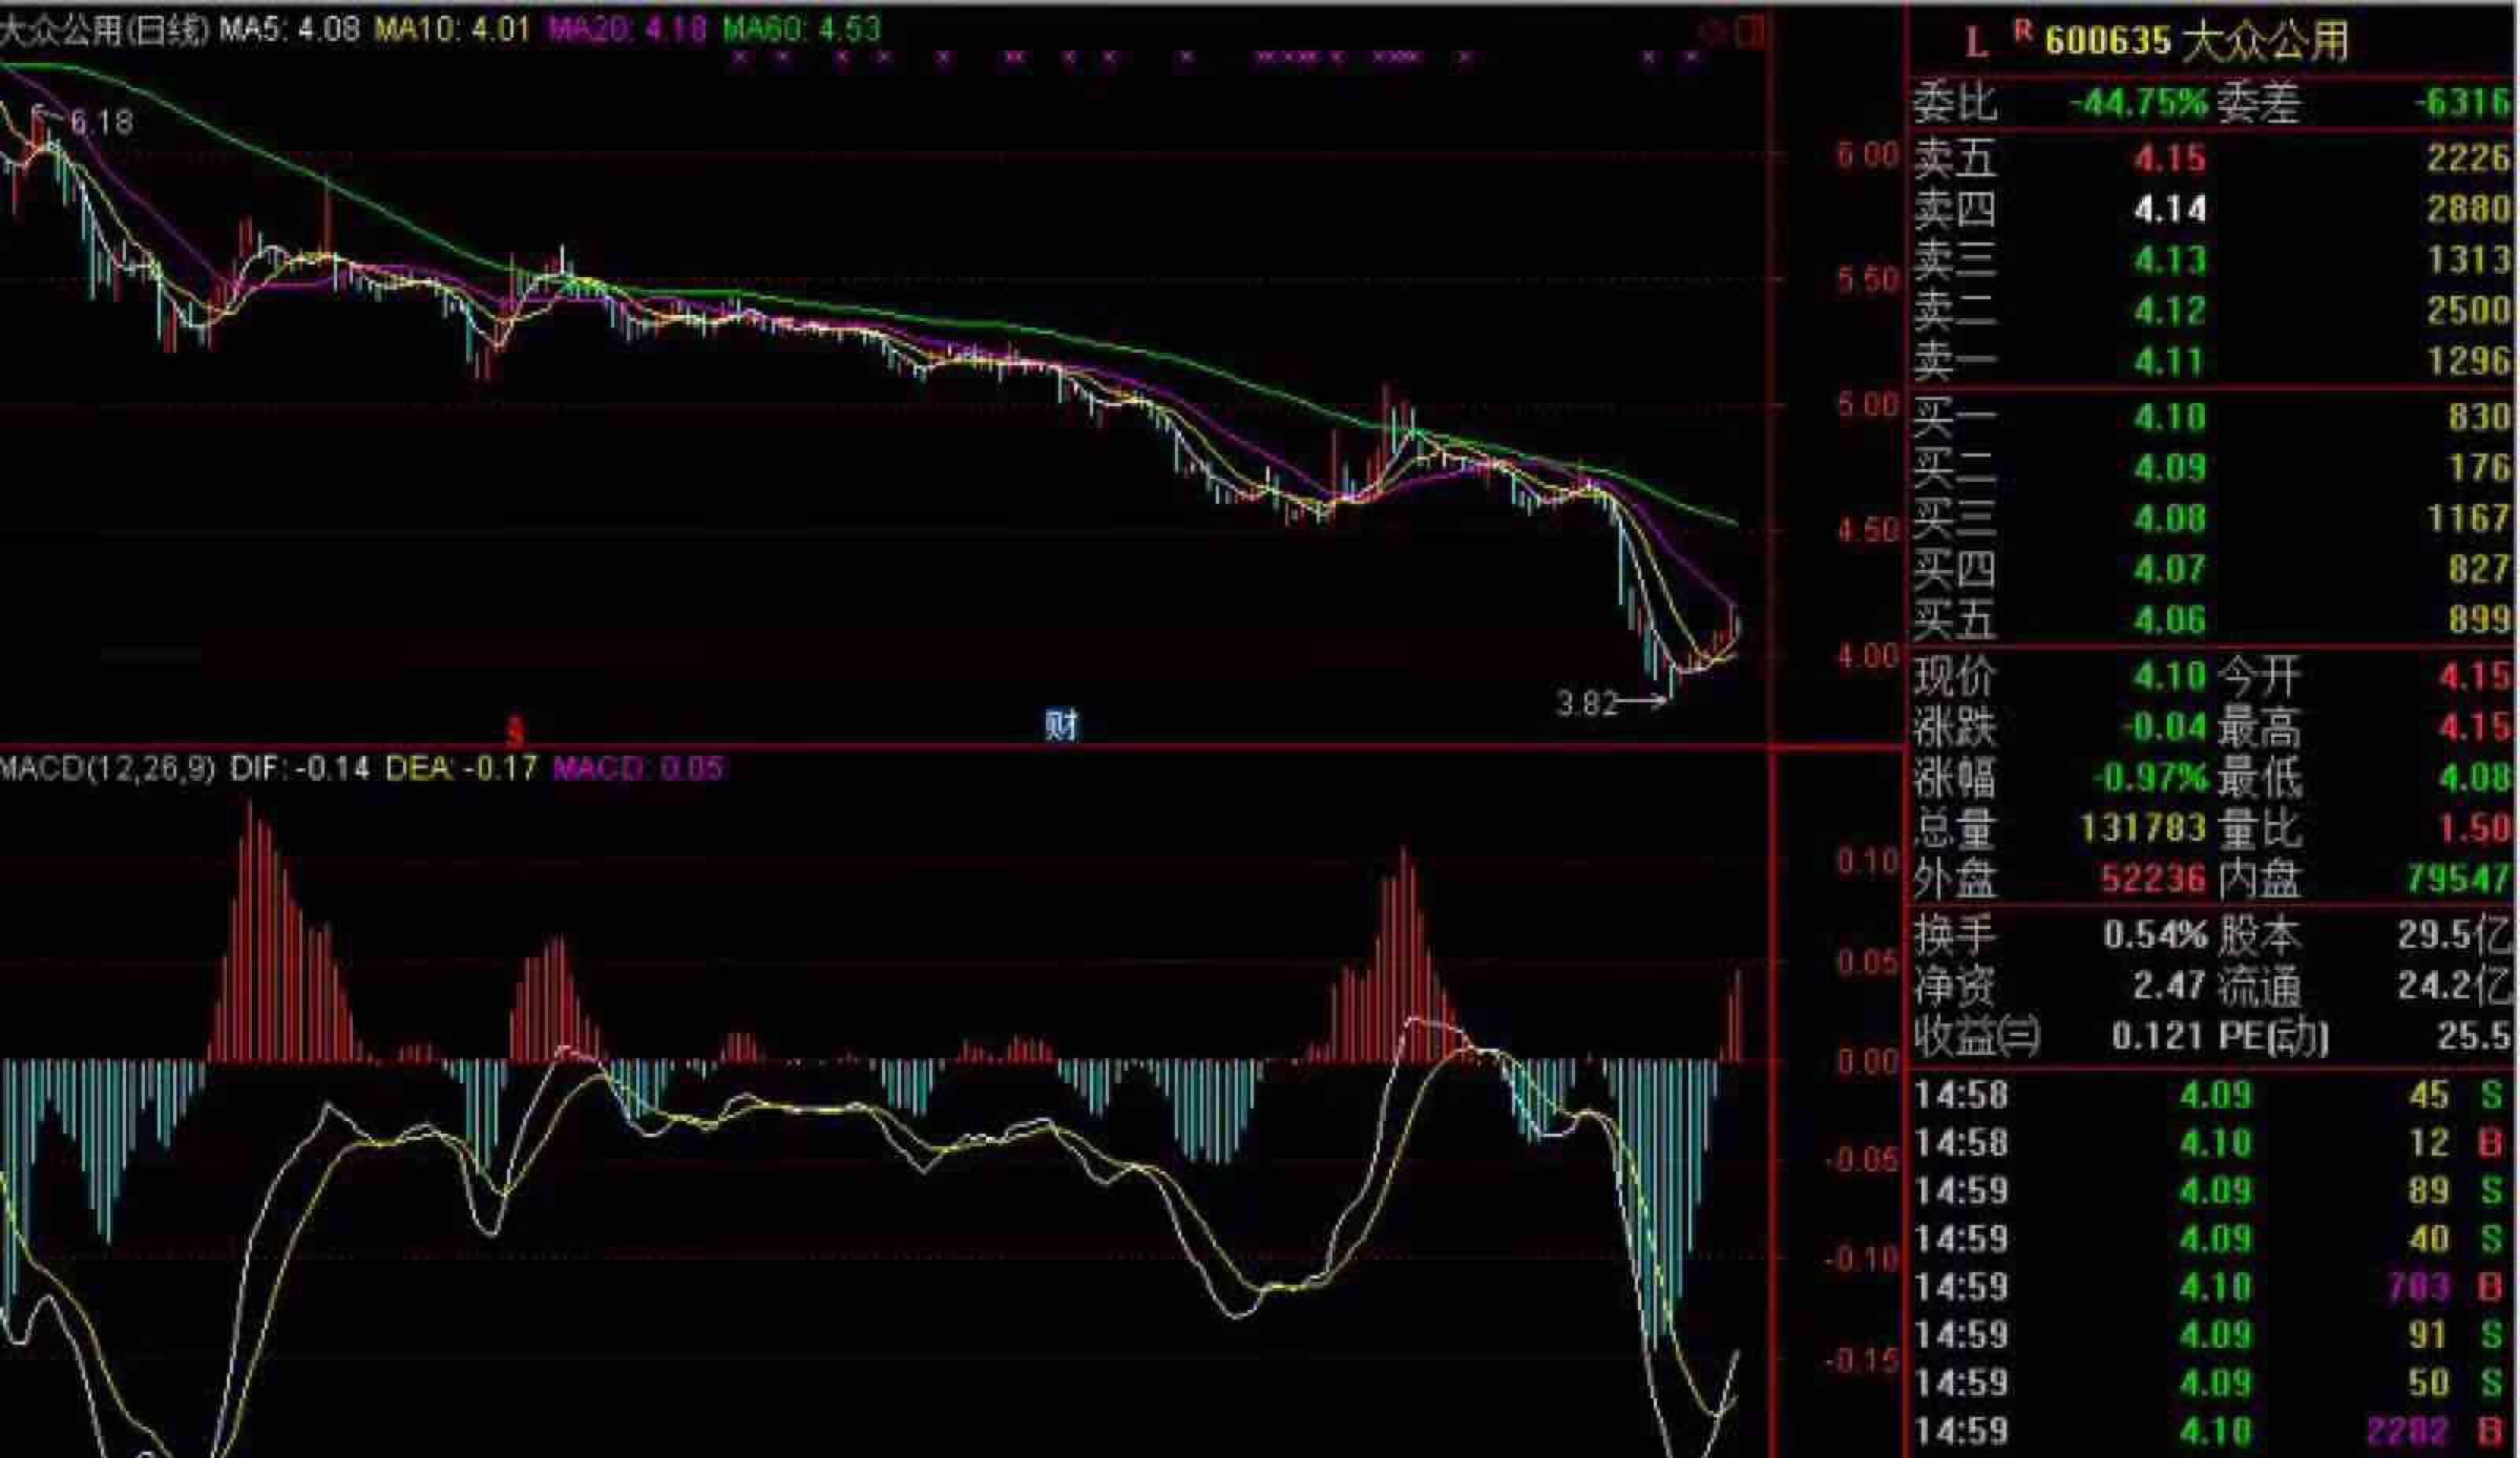This screenshot has height=1458, width=2520.
Task: Click the 3.82 low price annotation
Action: point(1587,704)
